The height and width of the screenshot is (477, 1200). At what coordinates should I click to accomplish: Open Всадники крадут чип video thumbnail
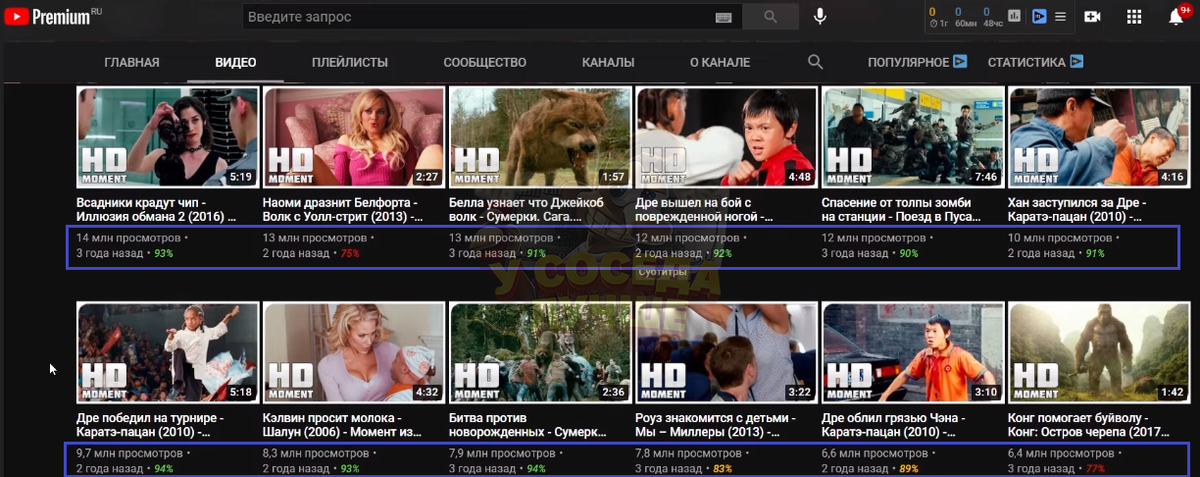coord(167,137)
